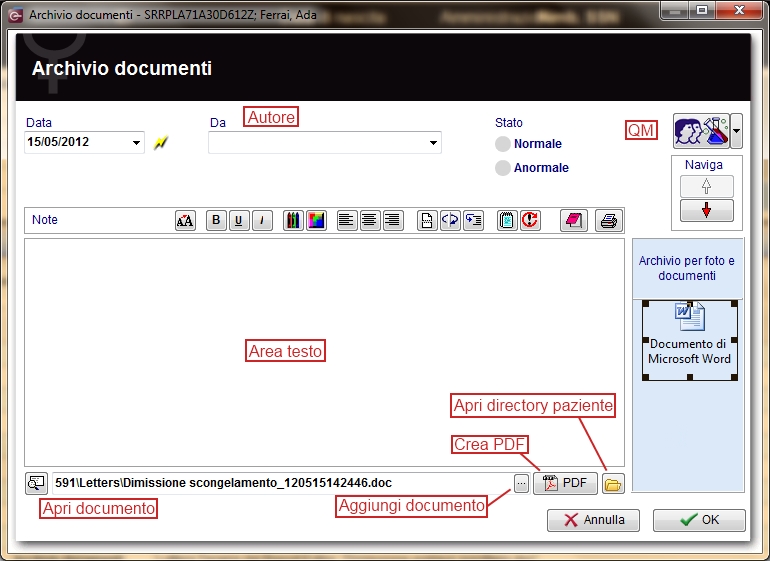Open the background color palette
Image resolution: width=770 pixels, height=561 pixels.
(316, 221)
